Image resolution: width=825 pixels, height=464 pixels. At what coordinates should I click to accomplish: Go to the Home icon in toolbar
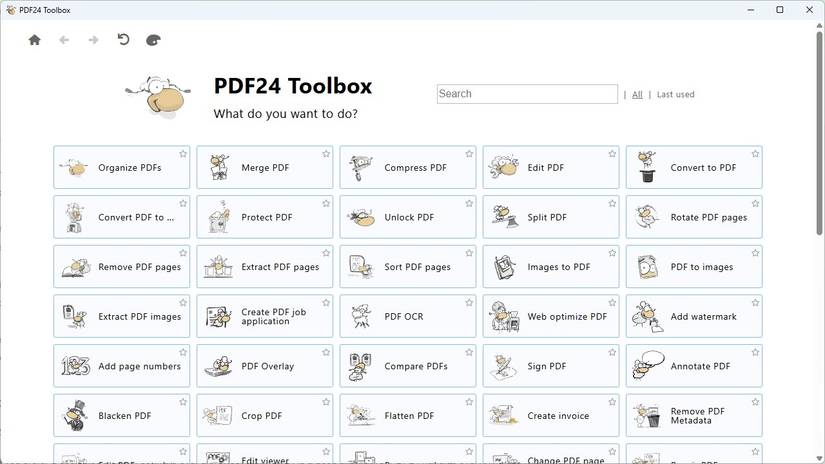[x=34, y=40]
